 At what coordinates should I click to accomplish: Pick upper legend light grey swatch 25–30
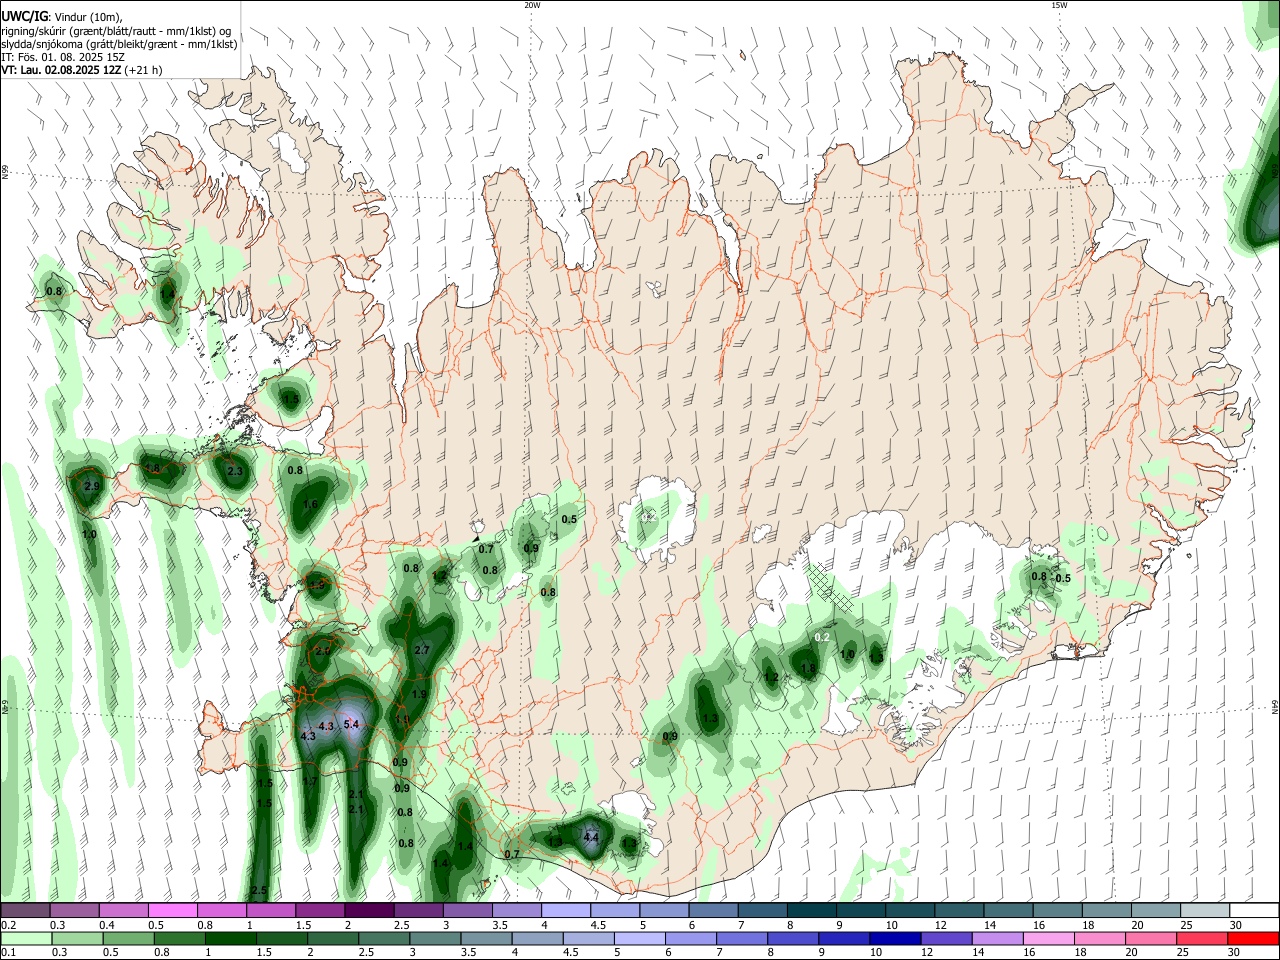click(x=1205, y=910)
